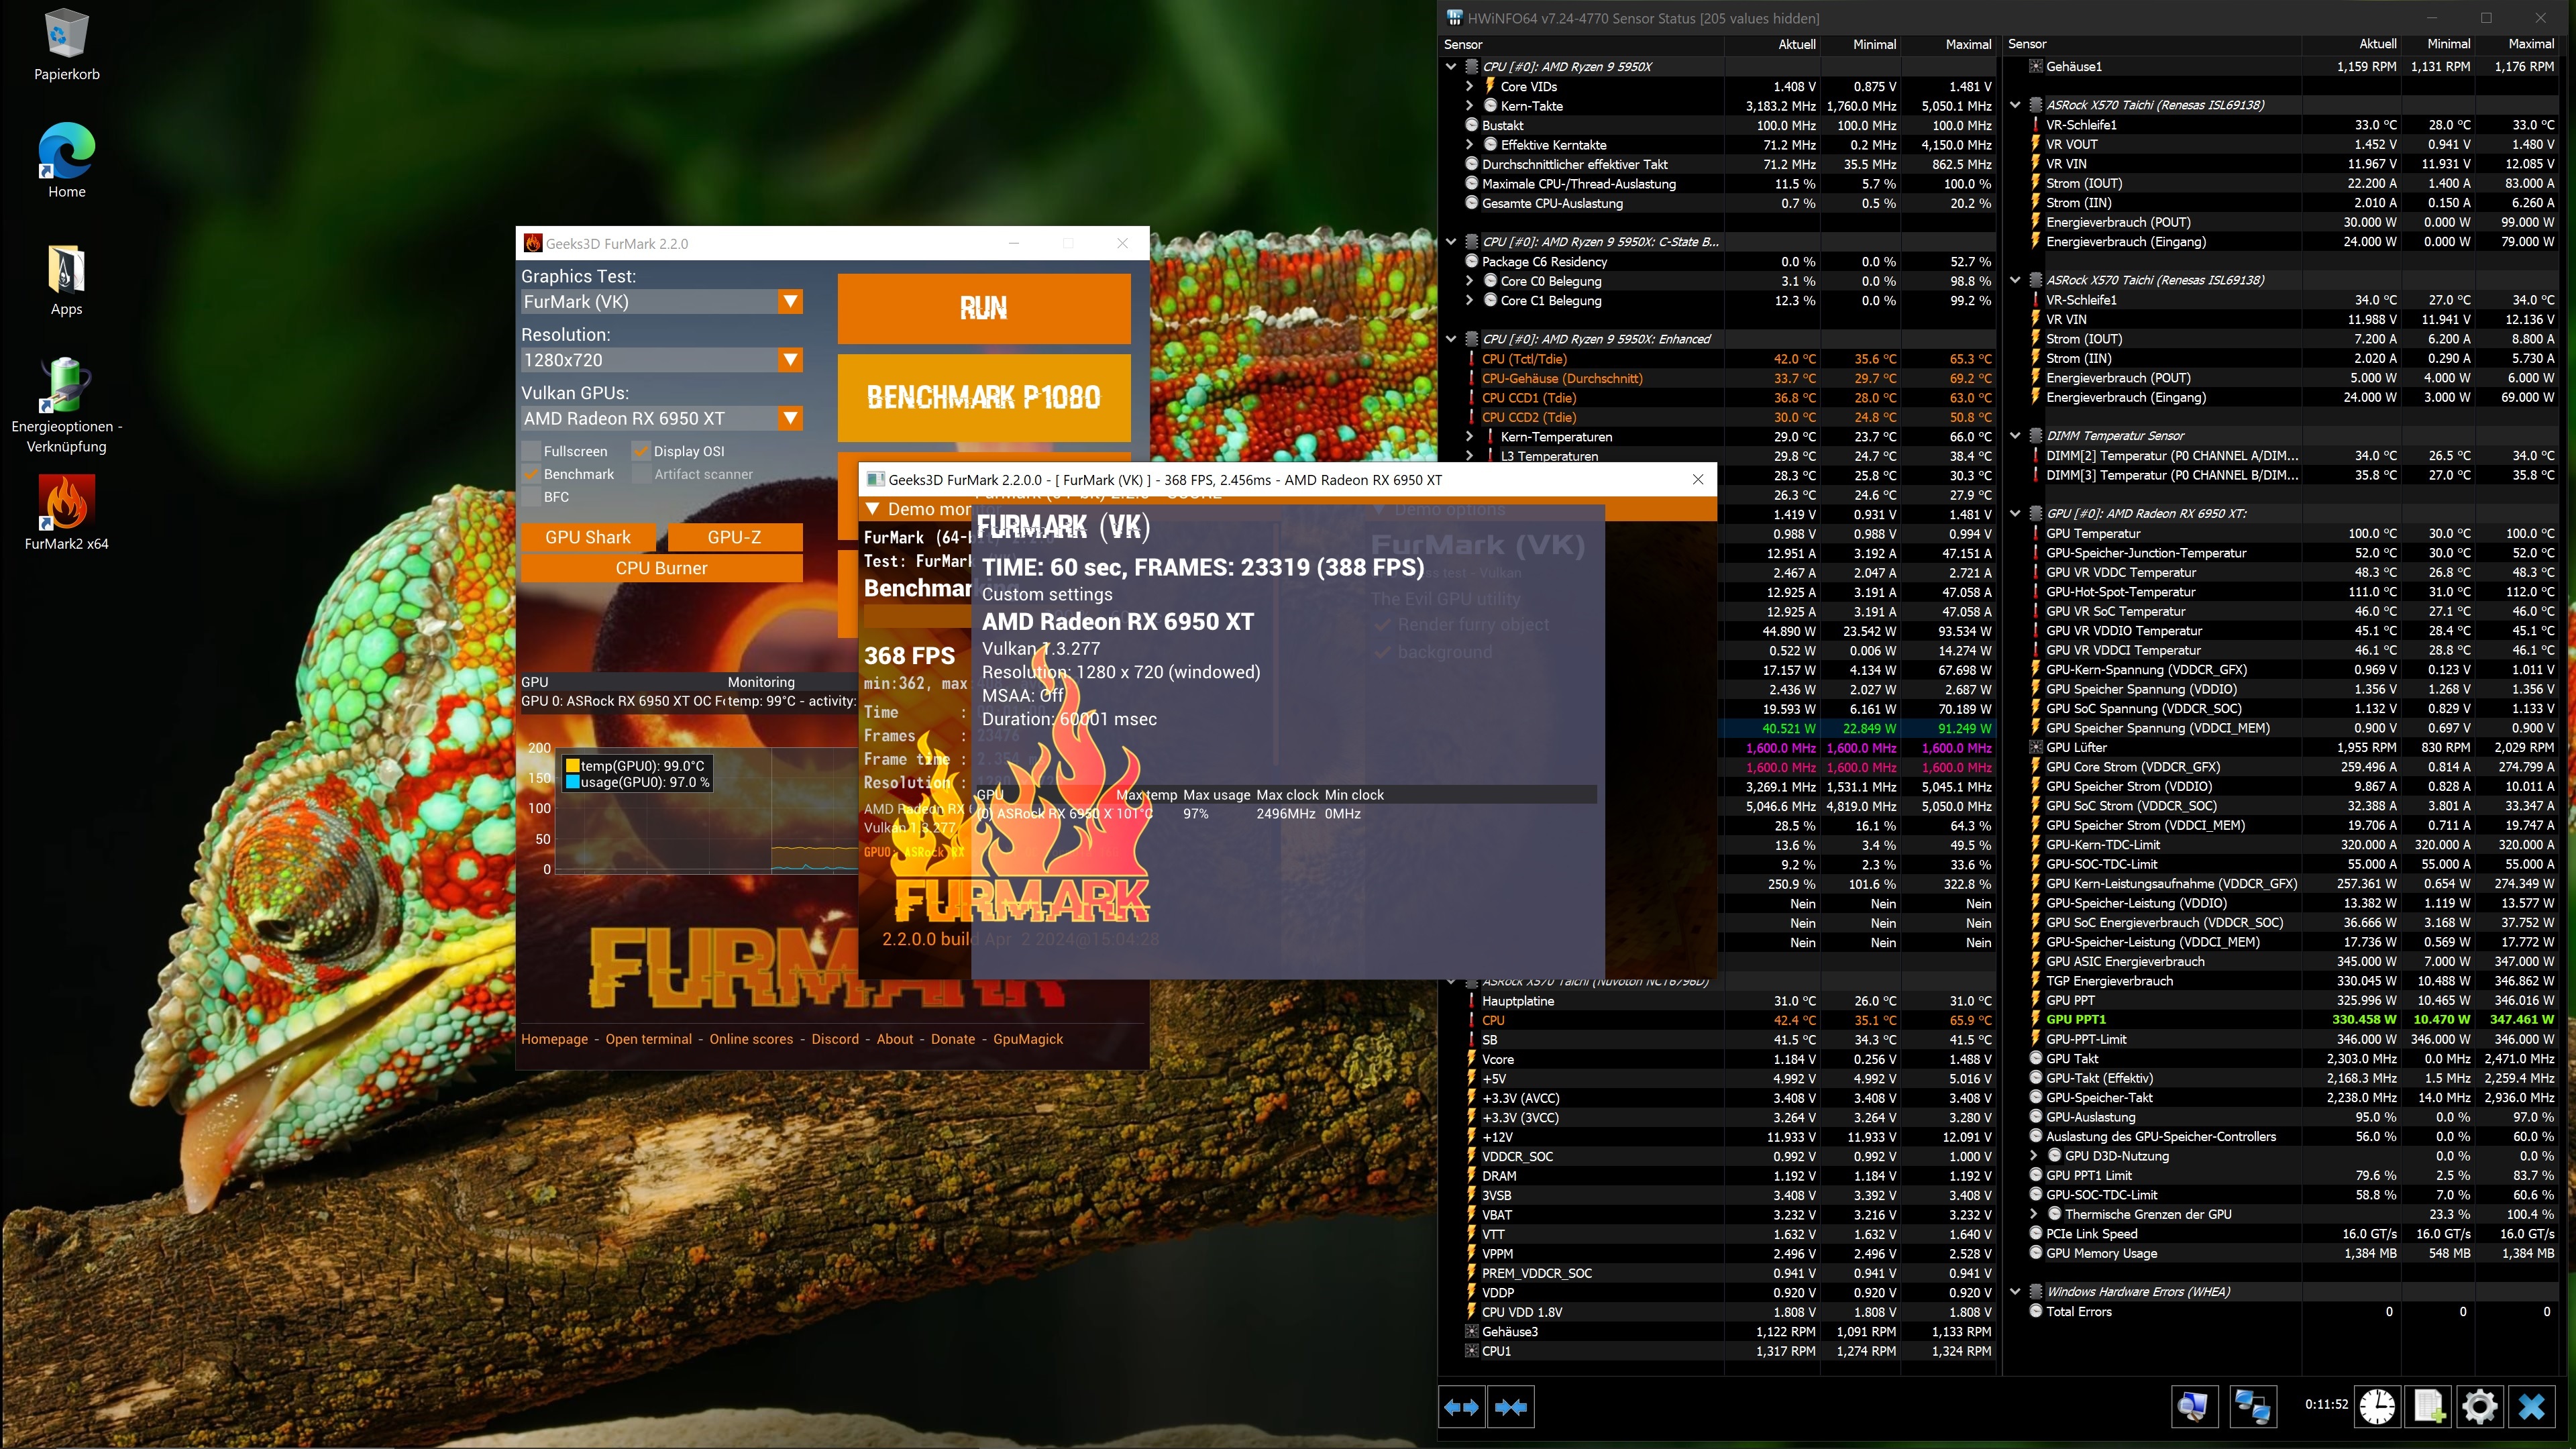Open the Homepage link in FurMark
This screenshot has width=2576, height=1449.
[554, 1039]
